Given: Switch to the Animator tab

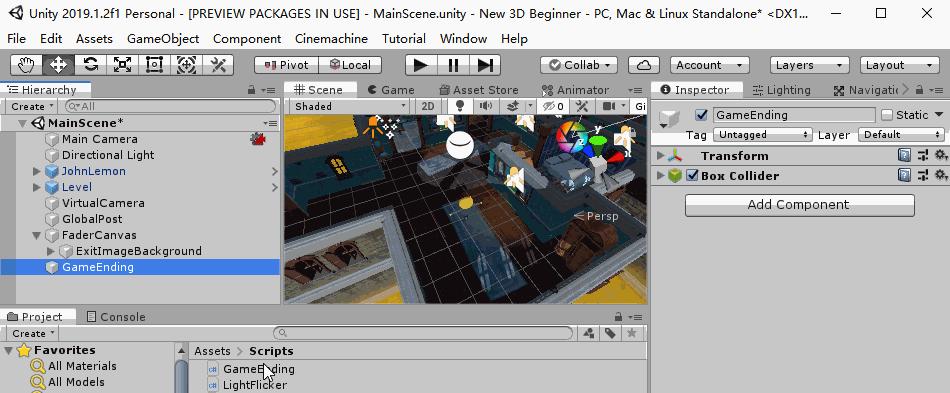Looking at the screenshot, I should [x=575, y=90].
